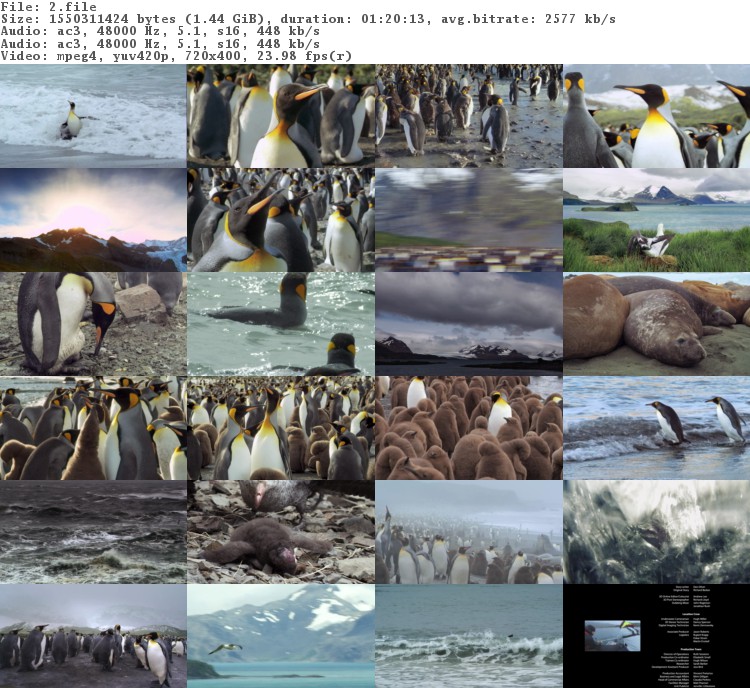Select the dark storm clouds landscape thumbnail
Viewport: 750px width, 688px height.
(x=468, y=324)
